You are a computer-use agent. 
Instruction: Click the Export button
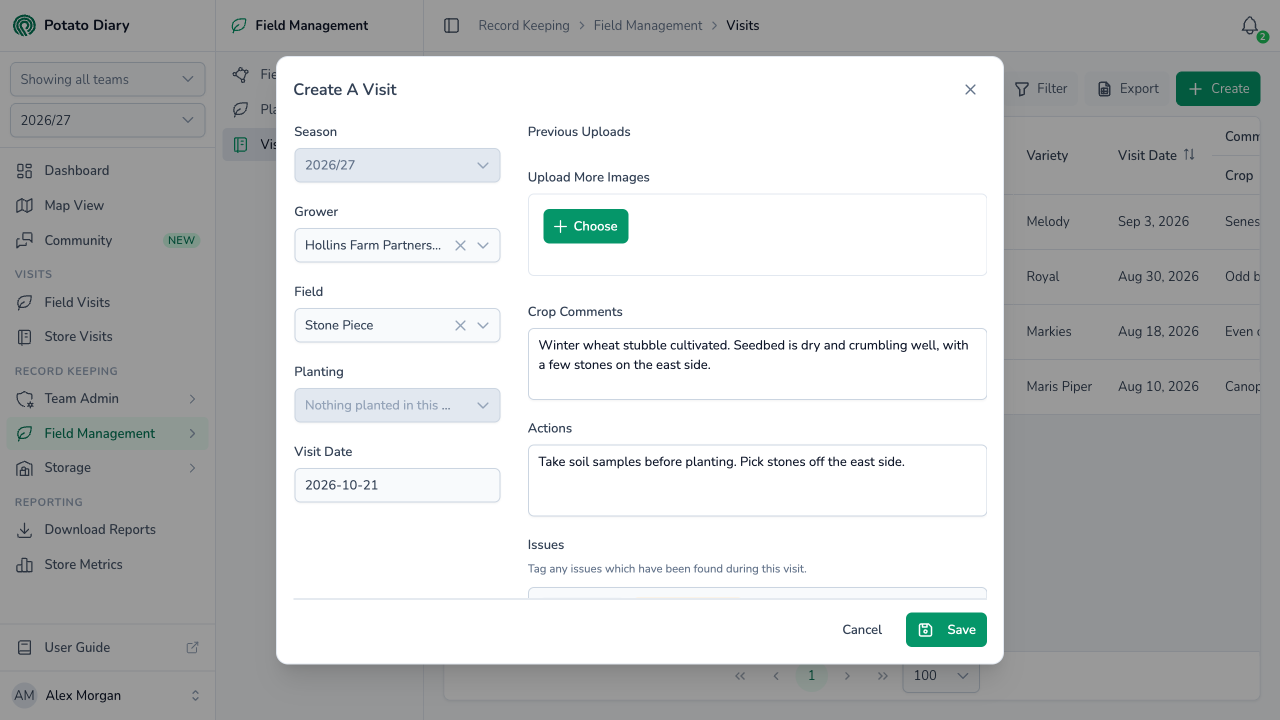1128,89
